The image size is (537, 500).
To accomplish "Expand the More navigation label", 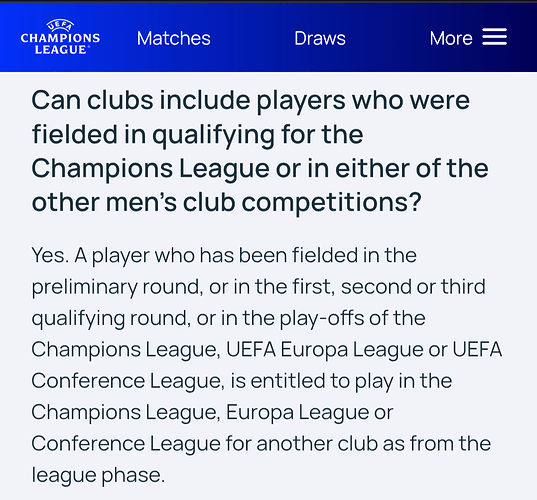I will tap(451, 38).
